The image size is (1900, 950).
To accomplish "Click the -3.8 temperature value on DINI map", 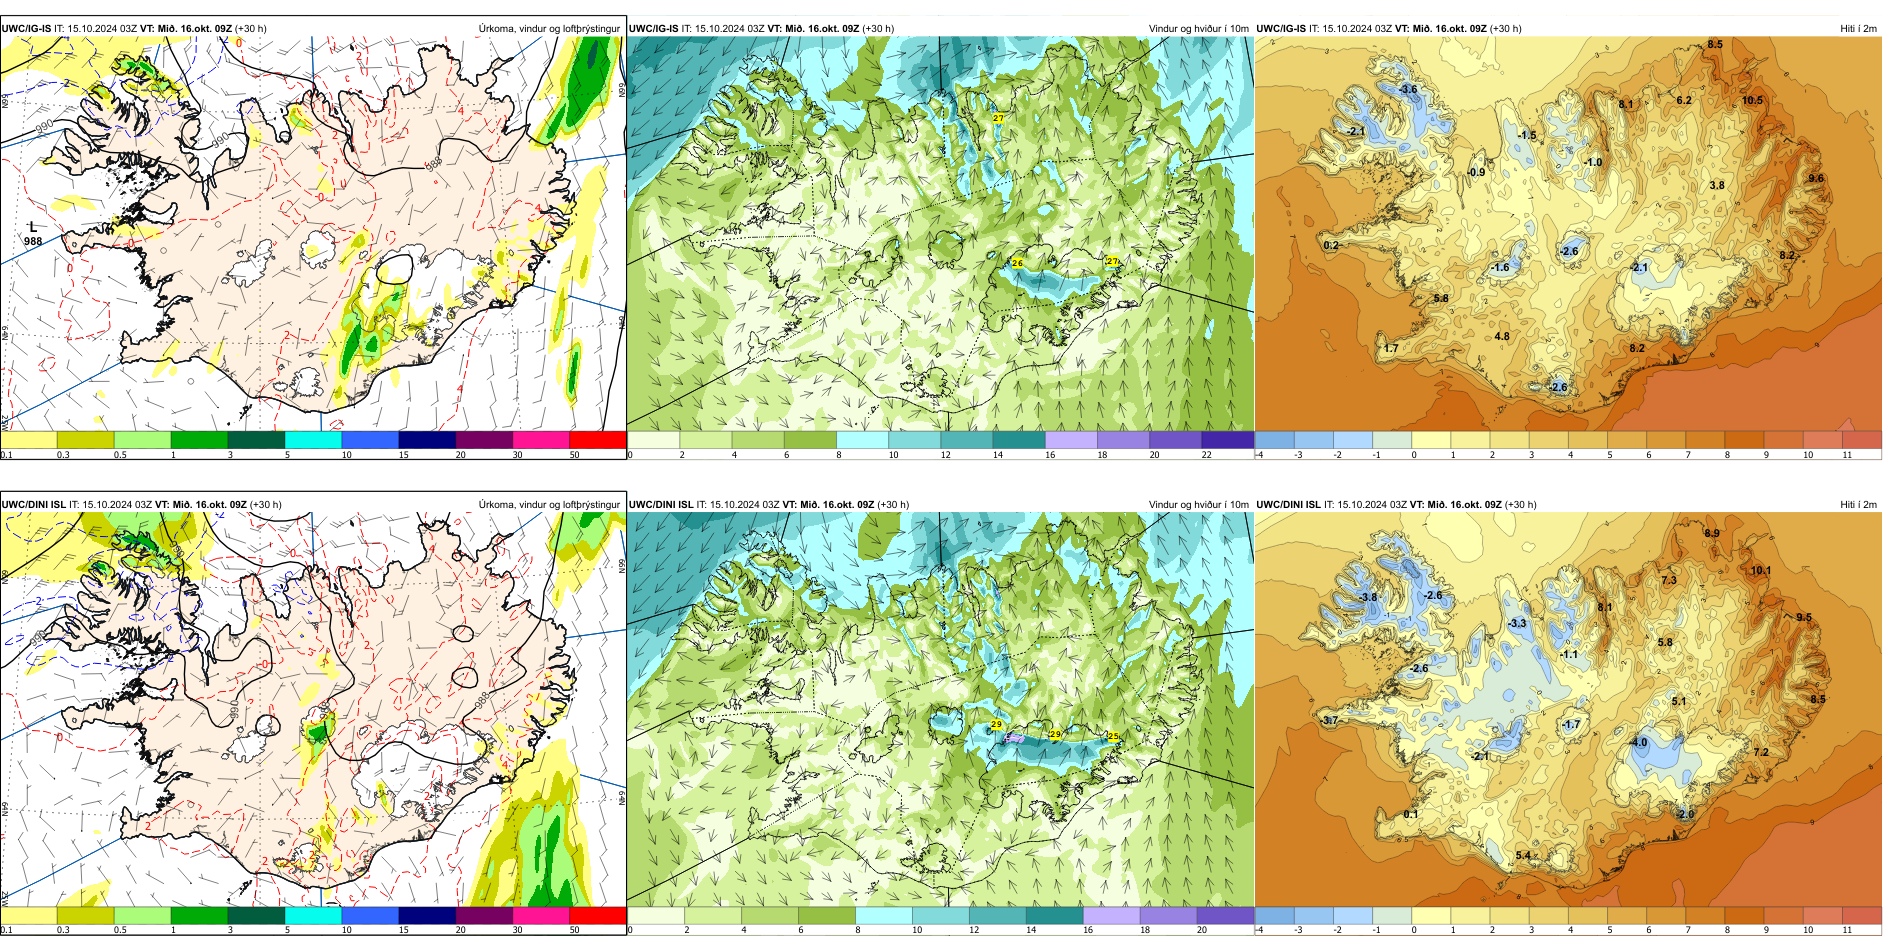I will [1368, 597].
